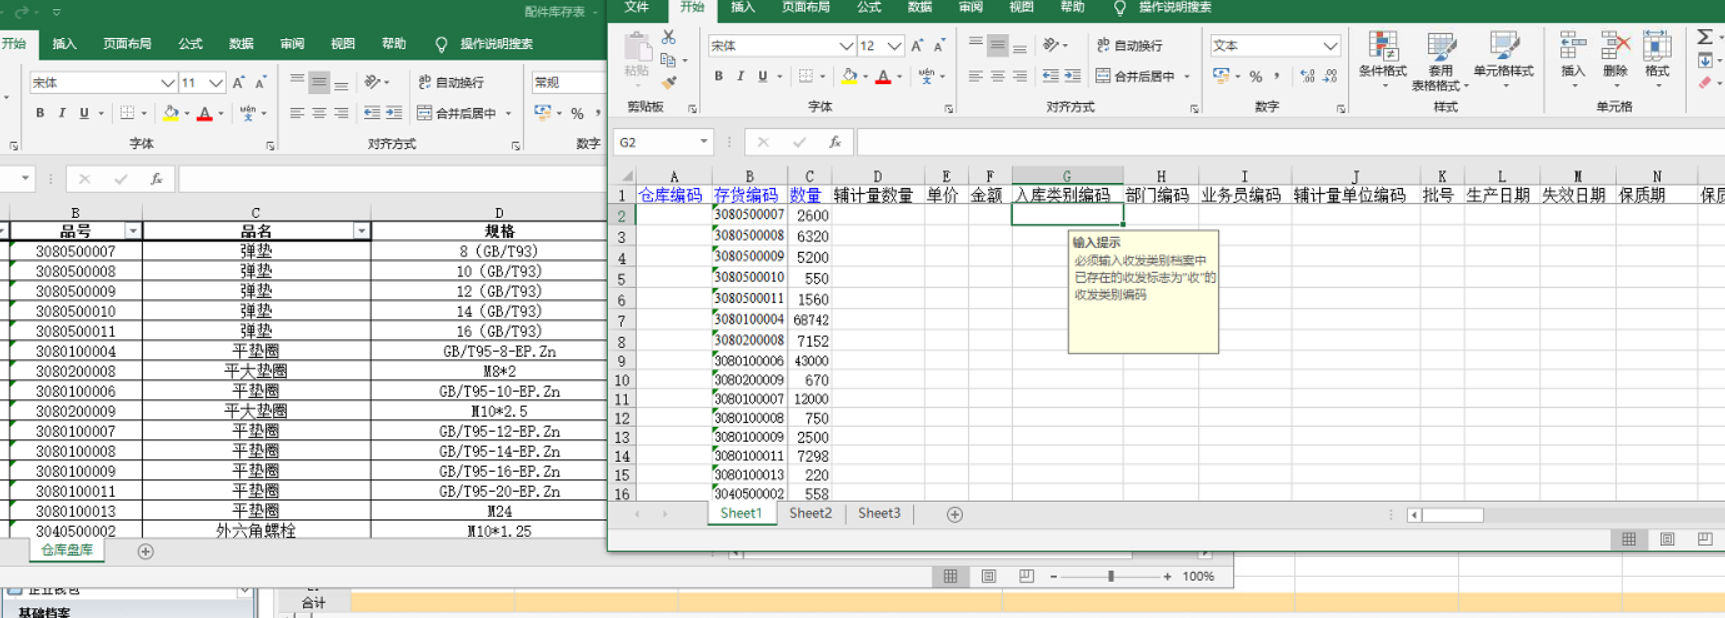
Task: Open 品名 filter dropdown in back window
Action: [x=361, y=231]
